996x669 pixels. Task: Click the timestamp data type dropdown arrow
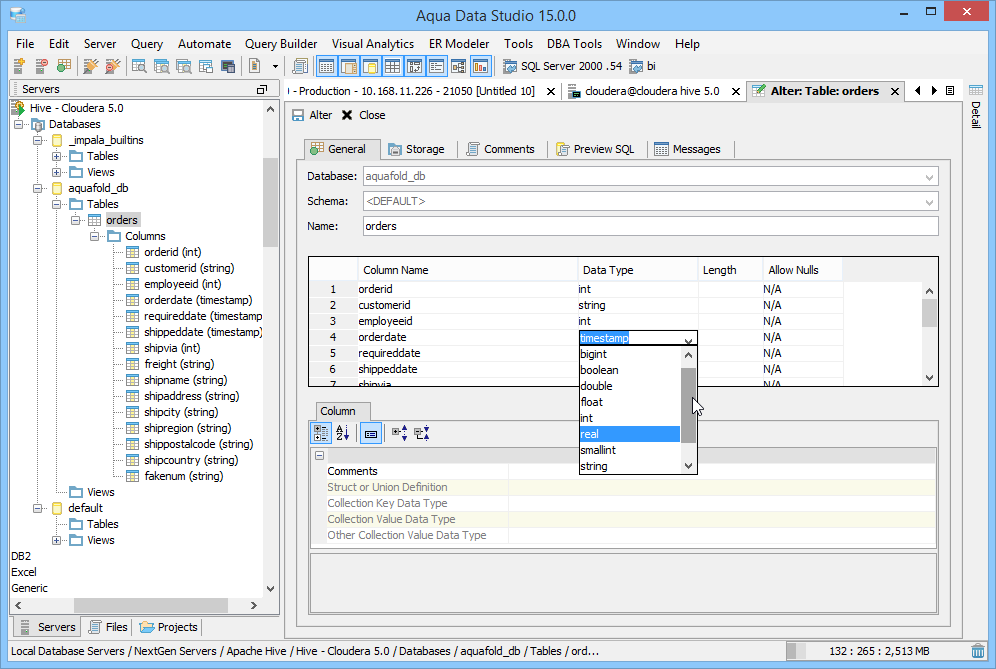point(688,339)
